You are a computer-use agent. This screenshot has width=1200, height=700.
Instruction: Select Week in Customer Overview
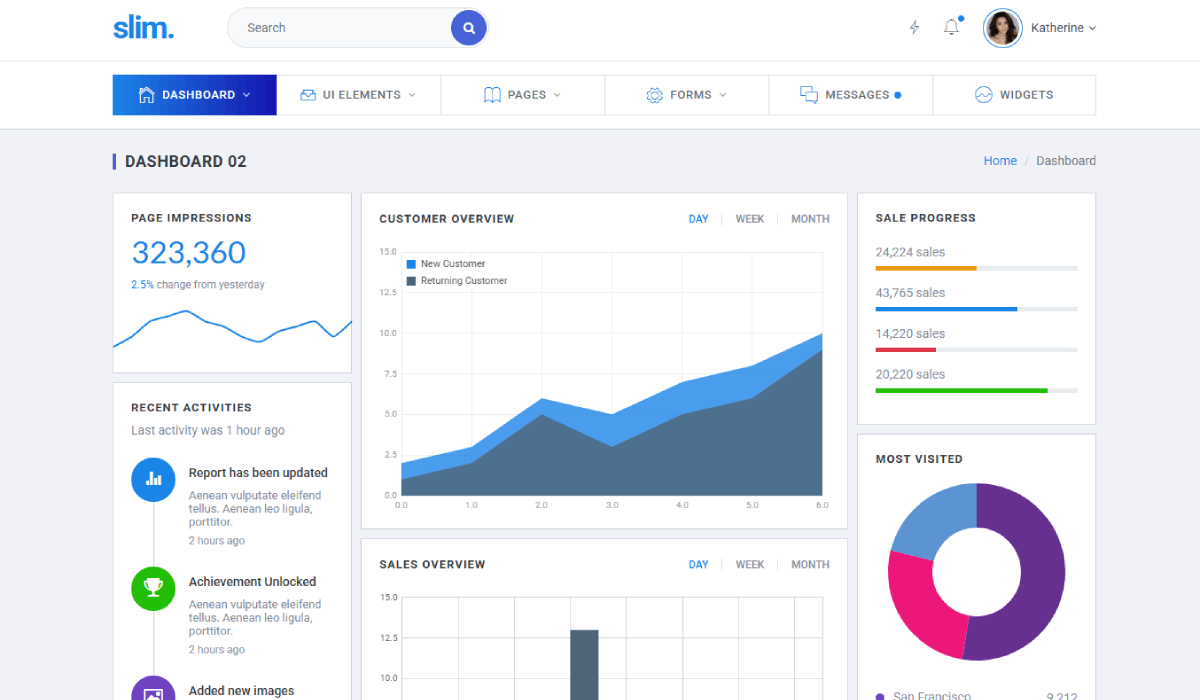coord(750,219)
